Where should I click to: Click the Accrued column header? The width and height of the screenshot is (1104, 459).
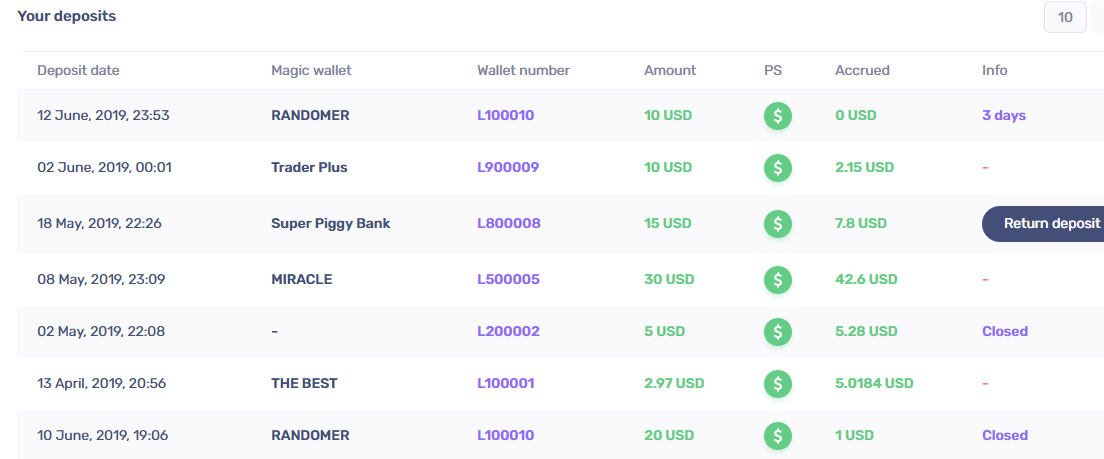pos(862,70)
